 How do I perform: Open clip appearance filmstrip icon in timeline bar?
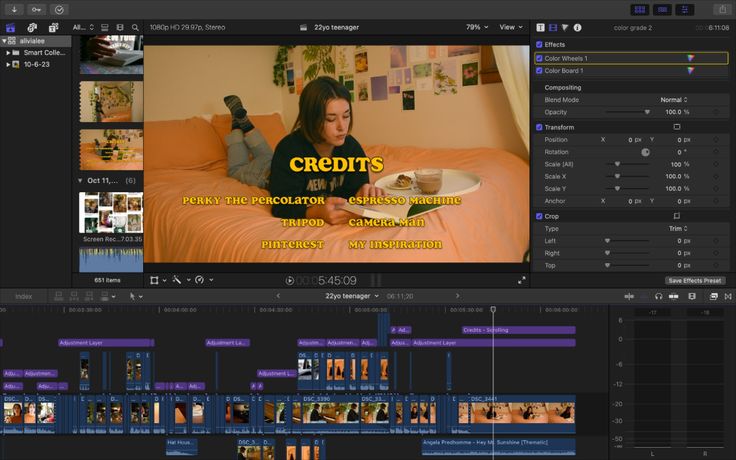(x=692, y=296)
